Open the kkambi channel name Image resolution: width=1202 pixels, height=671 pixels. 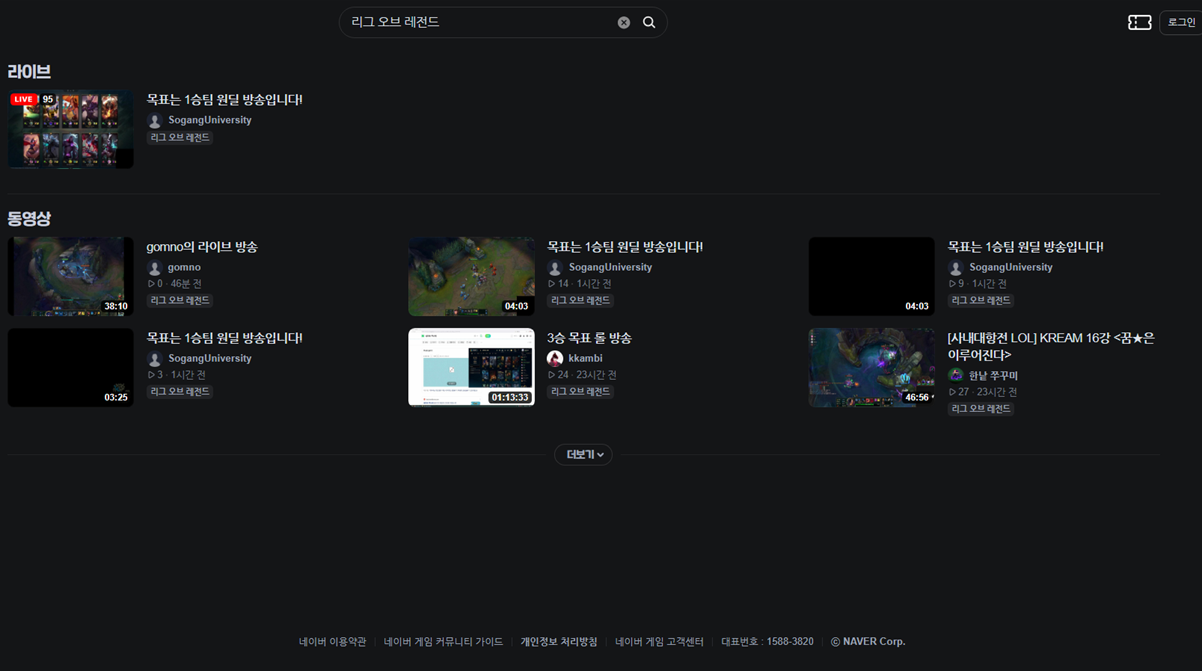click(585, 358)
